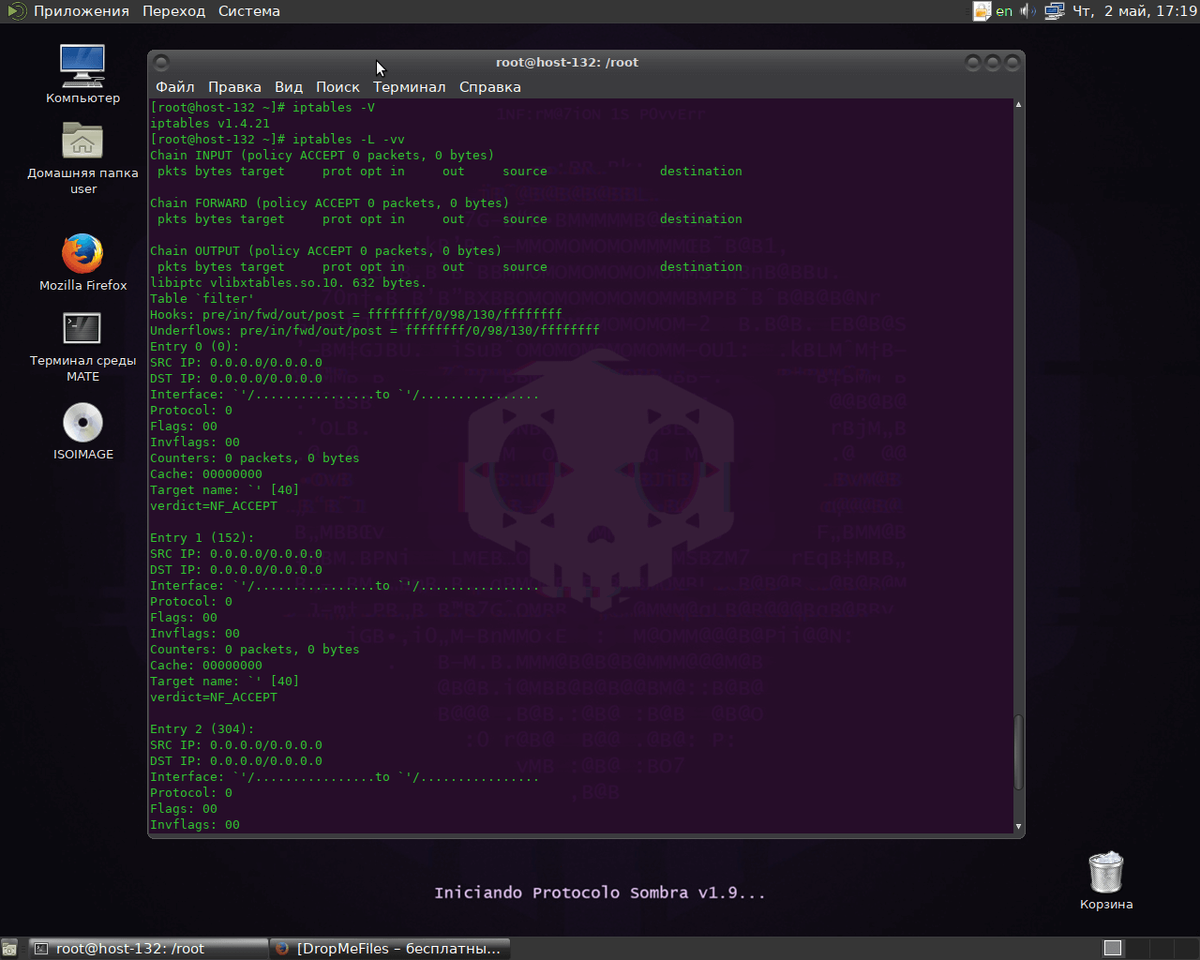
Task: Open the calendar from the clock
Action: point(1133,11)
